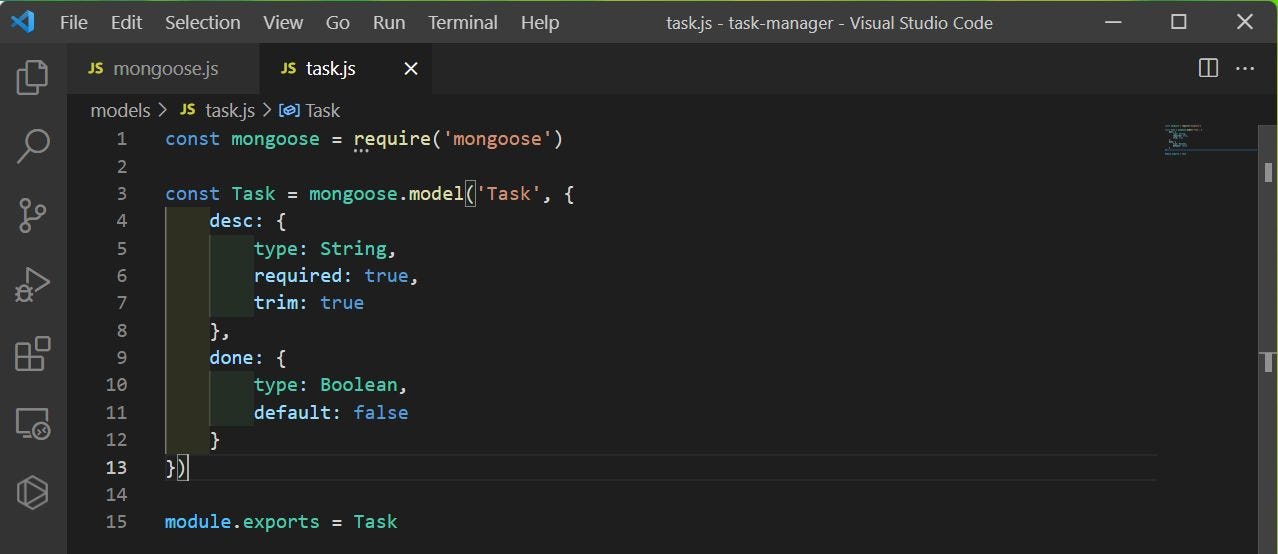Click Boolean type on line 10
The height and width of the screenshot is (554, 1278).
coord(359,385)
